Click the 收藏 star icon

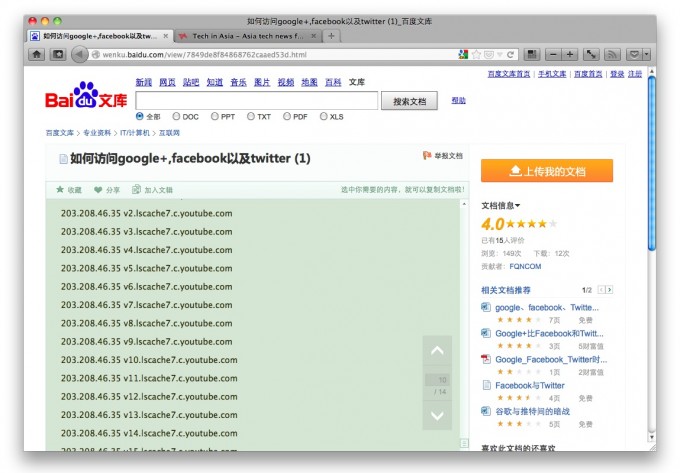60,189
